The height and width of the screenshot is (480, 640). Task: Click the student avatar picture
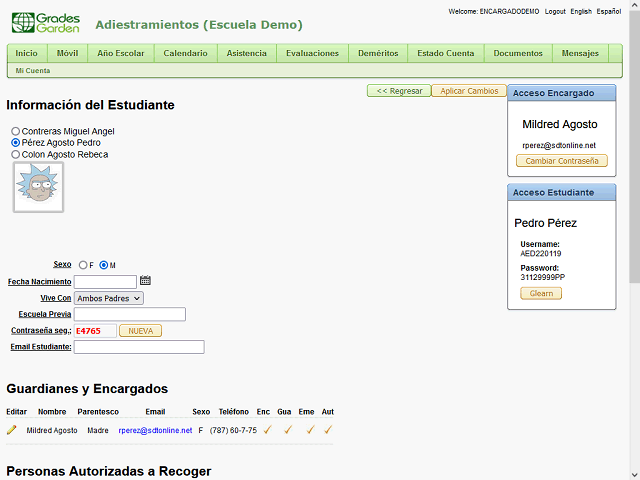pyautogui.click(x=38, y=187)
